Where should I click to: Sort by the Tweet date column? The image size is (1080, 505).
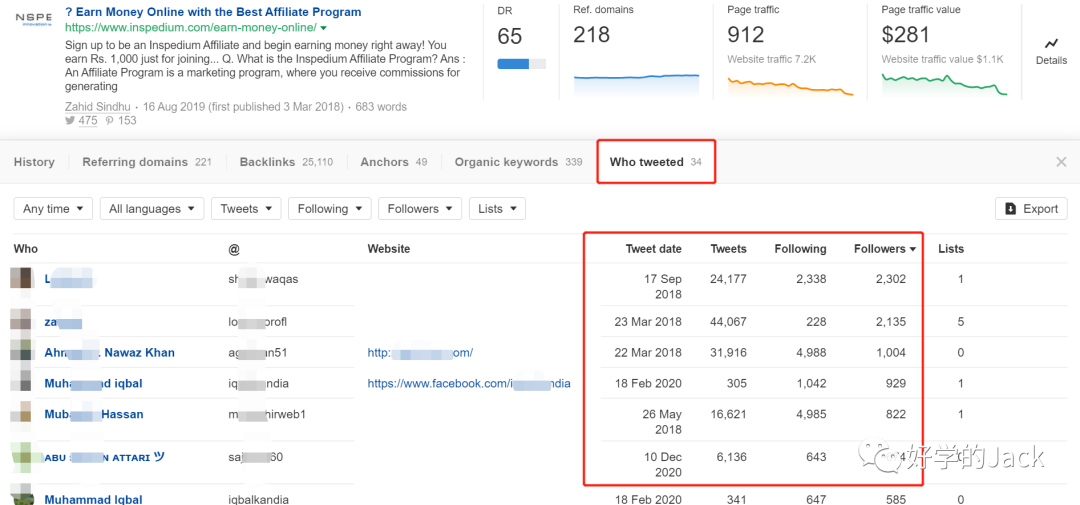654,249
